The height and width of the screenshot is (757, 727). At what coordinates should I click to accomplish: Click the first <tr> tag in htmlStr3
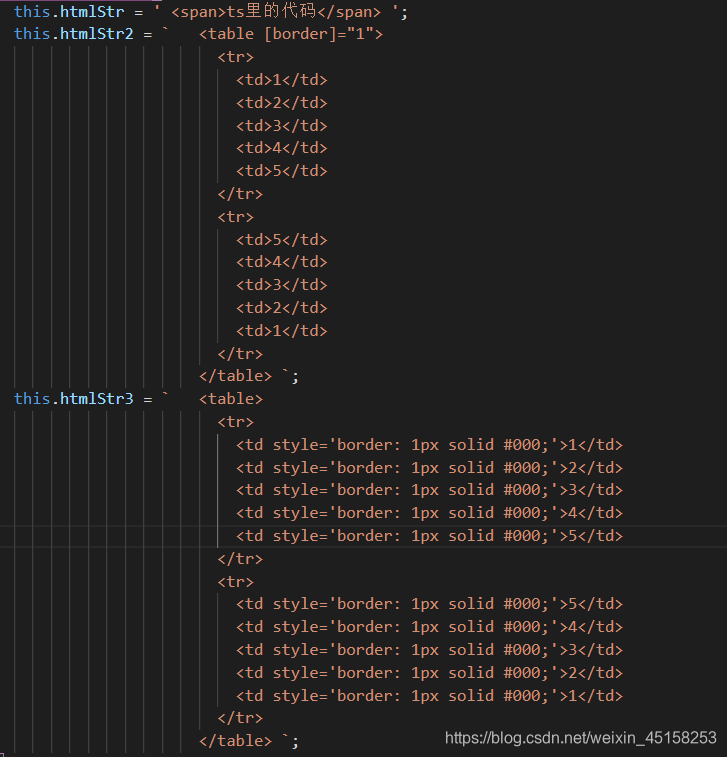click(236, 422)
